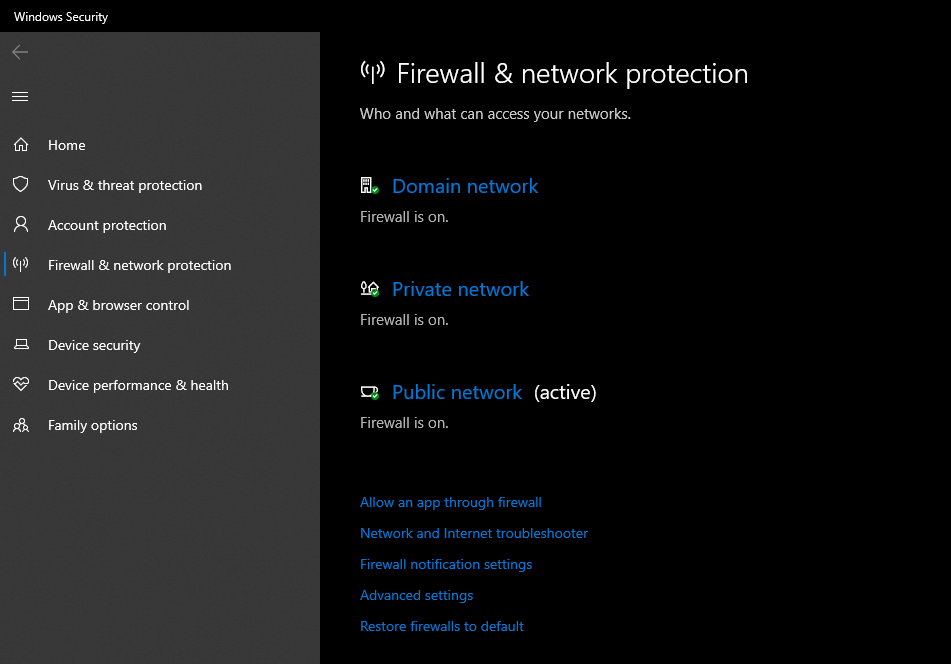951x664 pixels.
Task: Toggle the hamburger navigation menu
Action: (x=20, y=96)
